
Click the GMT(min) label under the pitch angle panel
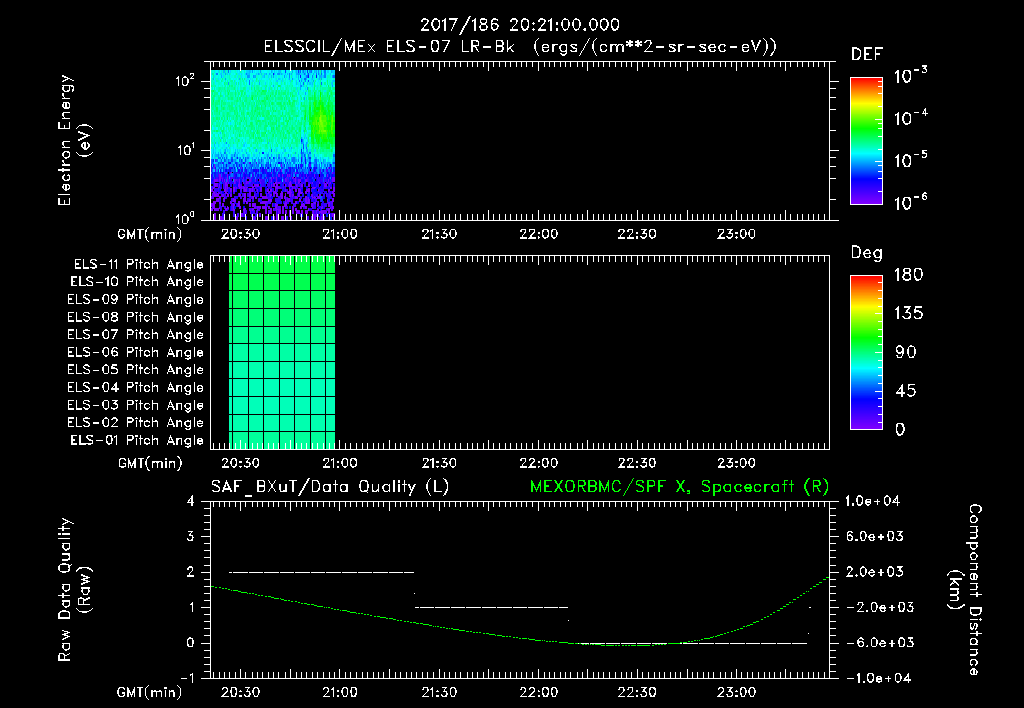click(x=150, y=464)
